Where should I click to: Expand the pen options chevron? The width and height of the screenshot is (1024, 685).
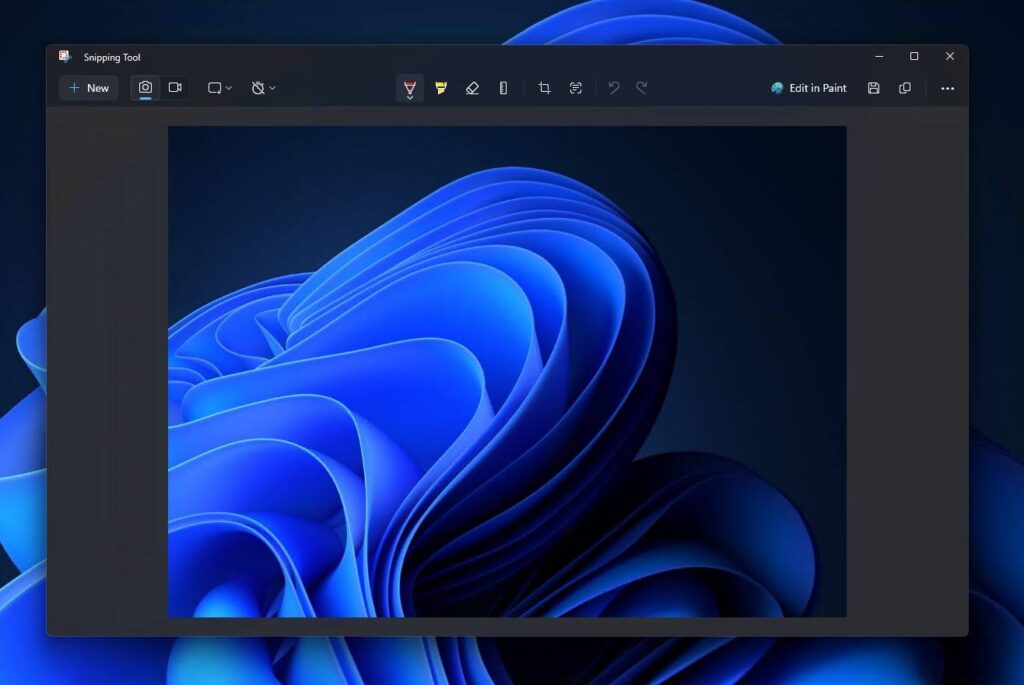(409, 97)
